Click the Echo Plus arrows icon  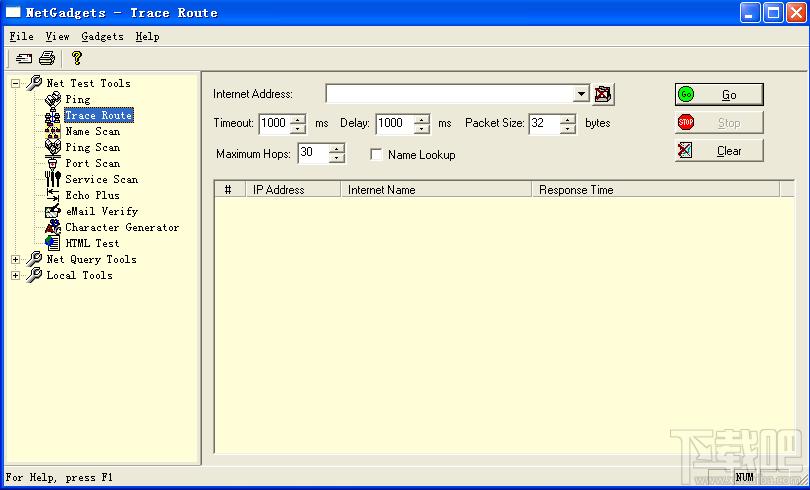[53, 195]
